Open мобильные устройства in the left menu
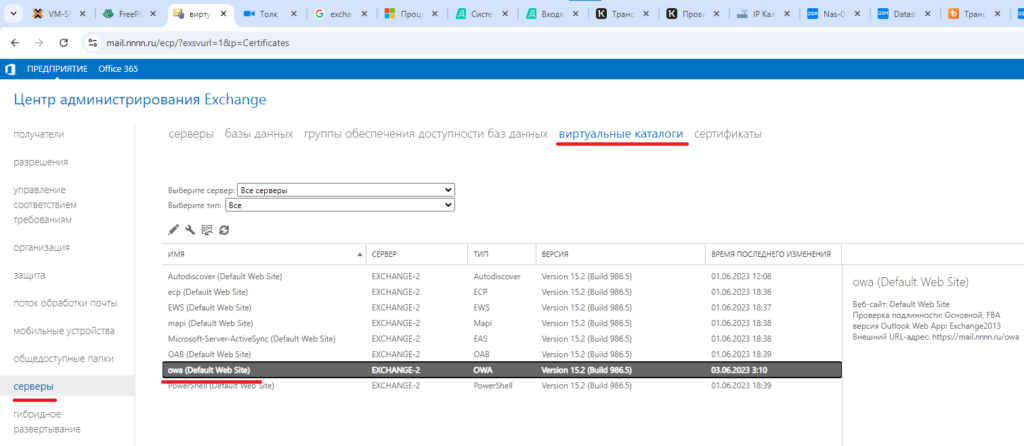The height and width of the screenshot is (446, 1024). [64, 331]
